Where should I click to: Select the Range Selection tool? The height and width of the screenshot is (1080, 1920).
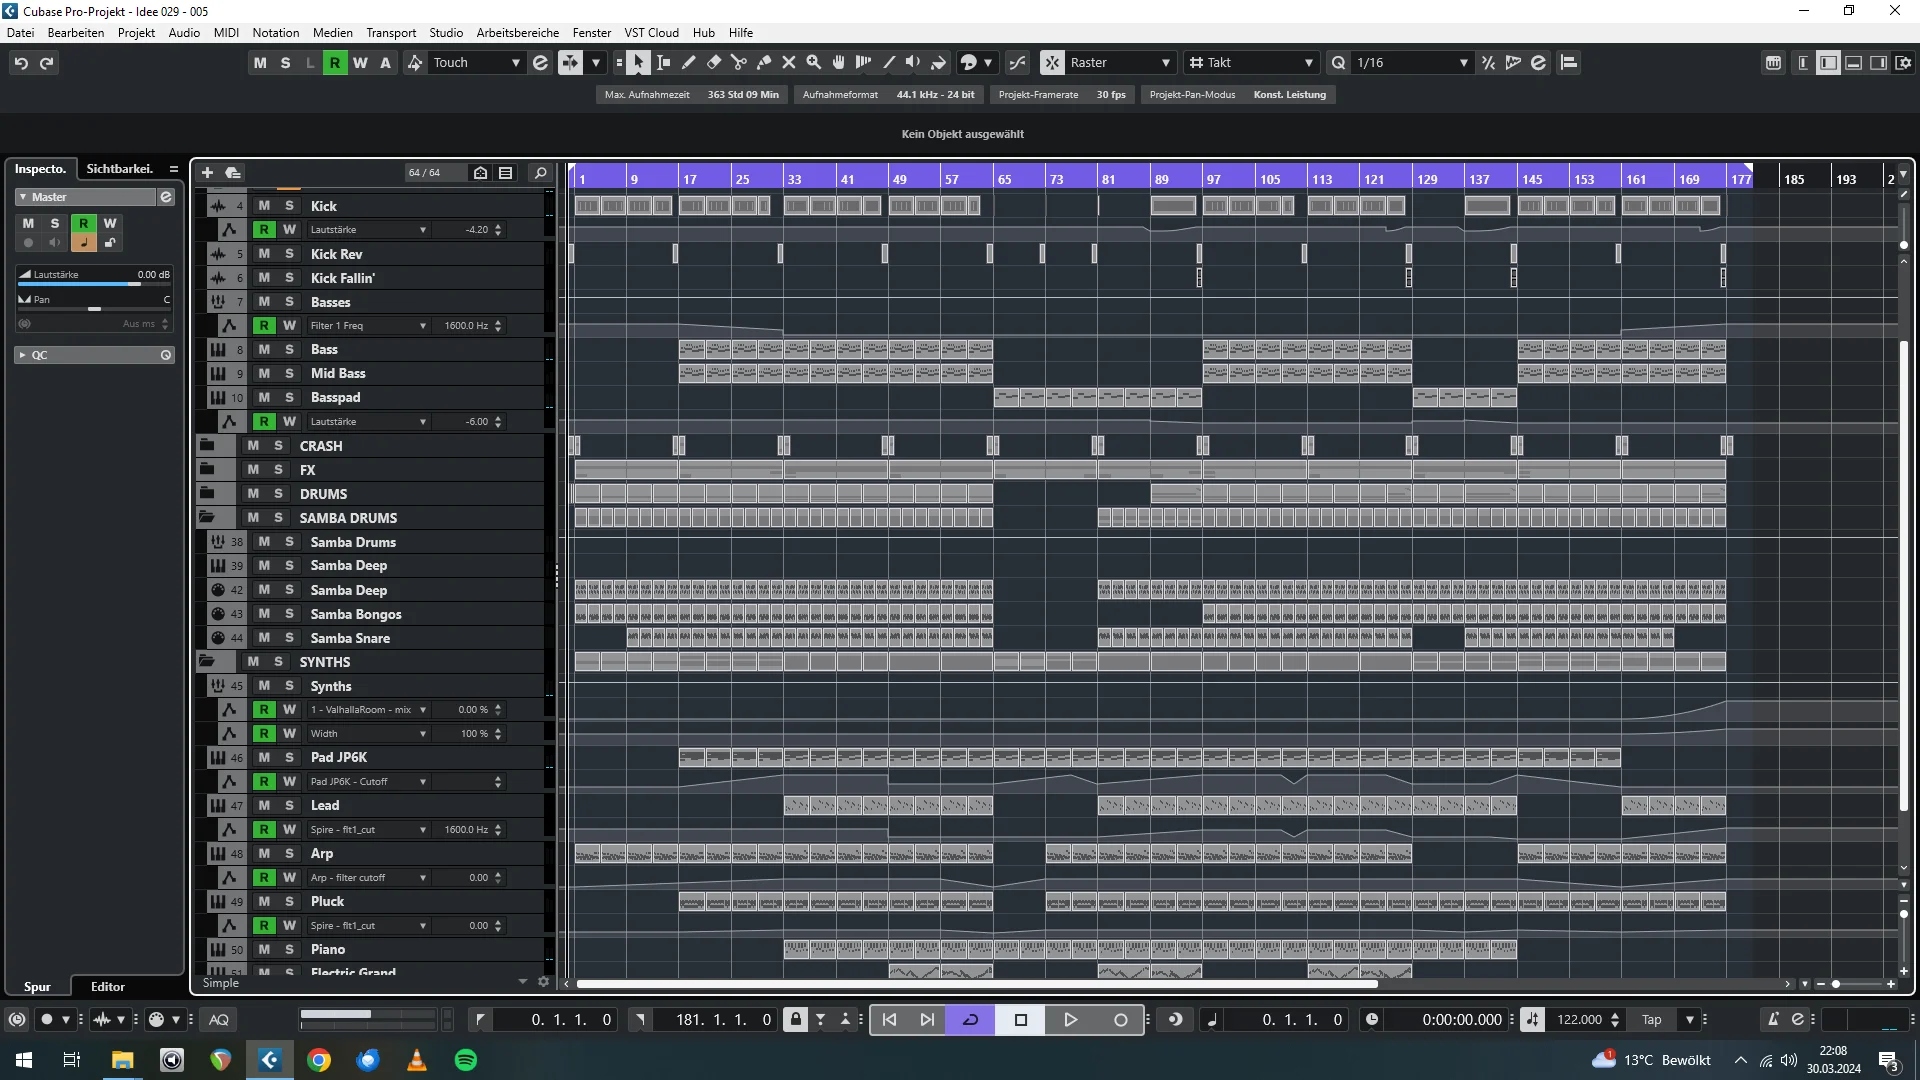pyautogui.click(x=664, y=62)
